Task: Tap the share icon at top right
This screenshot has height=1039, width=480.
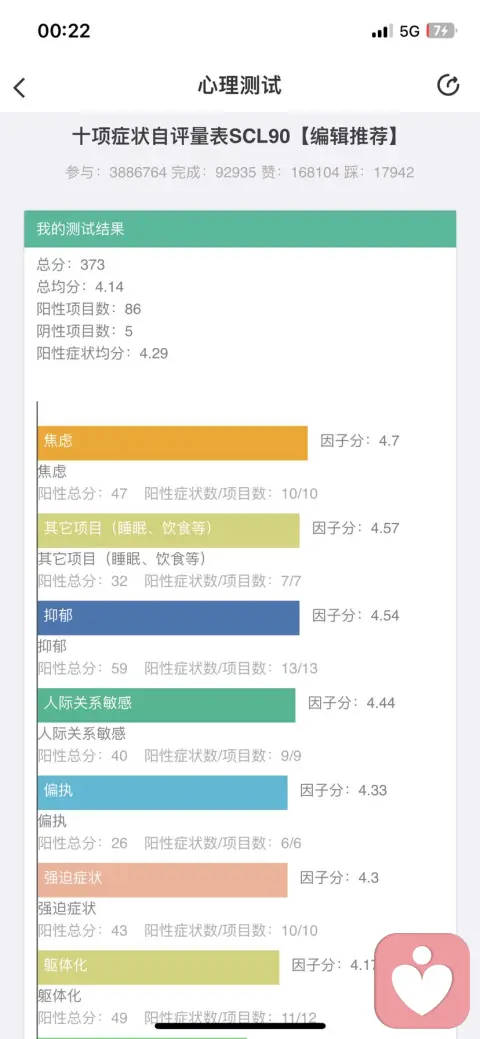Action: [448, 85]
